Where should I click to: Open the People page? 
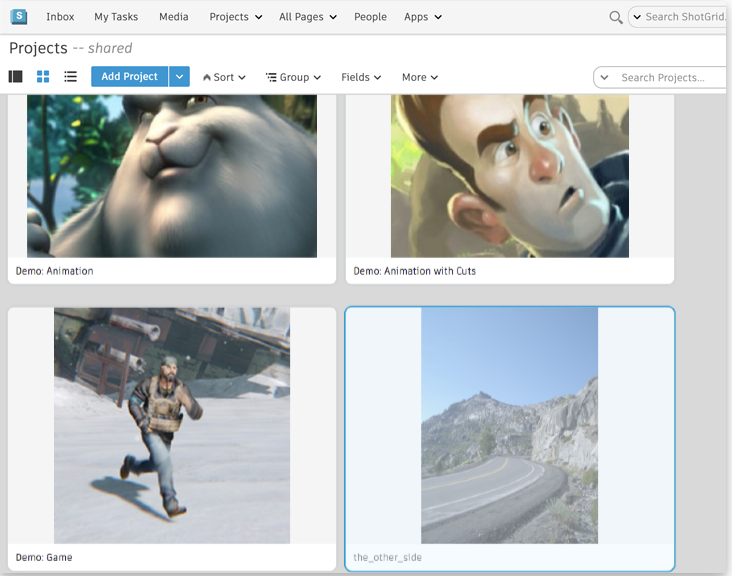[x=370, y=17]
